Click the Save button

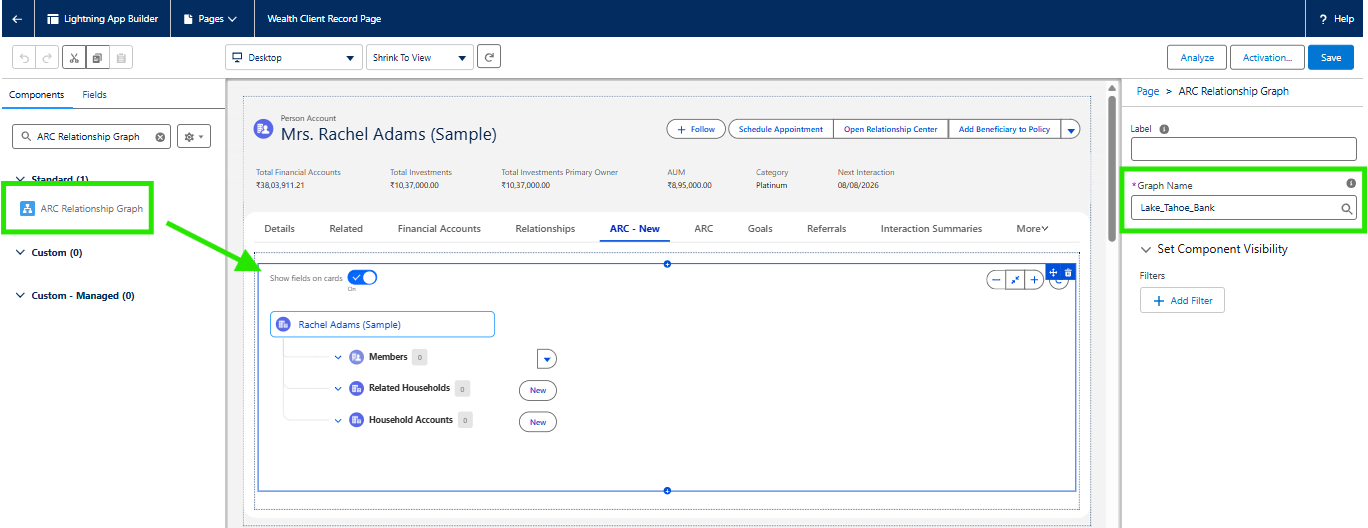[1330, 58]
